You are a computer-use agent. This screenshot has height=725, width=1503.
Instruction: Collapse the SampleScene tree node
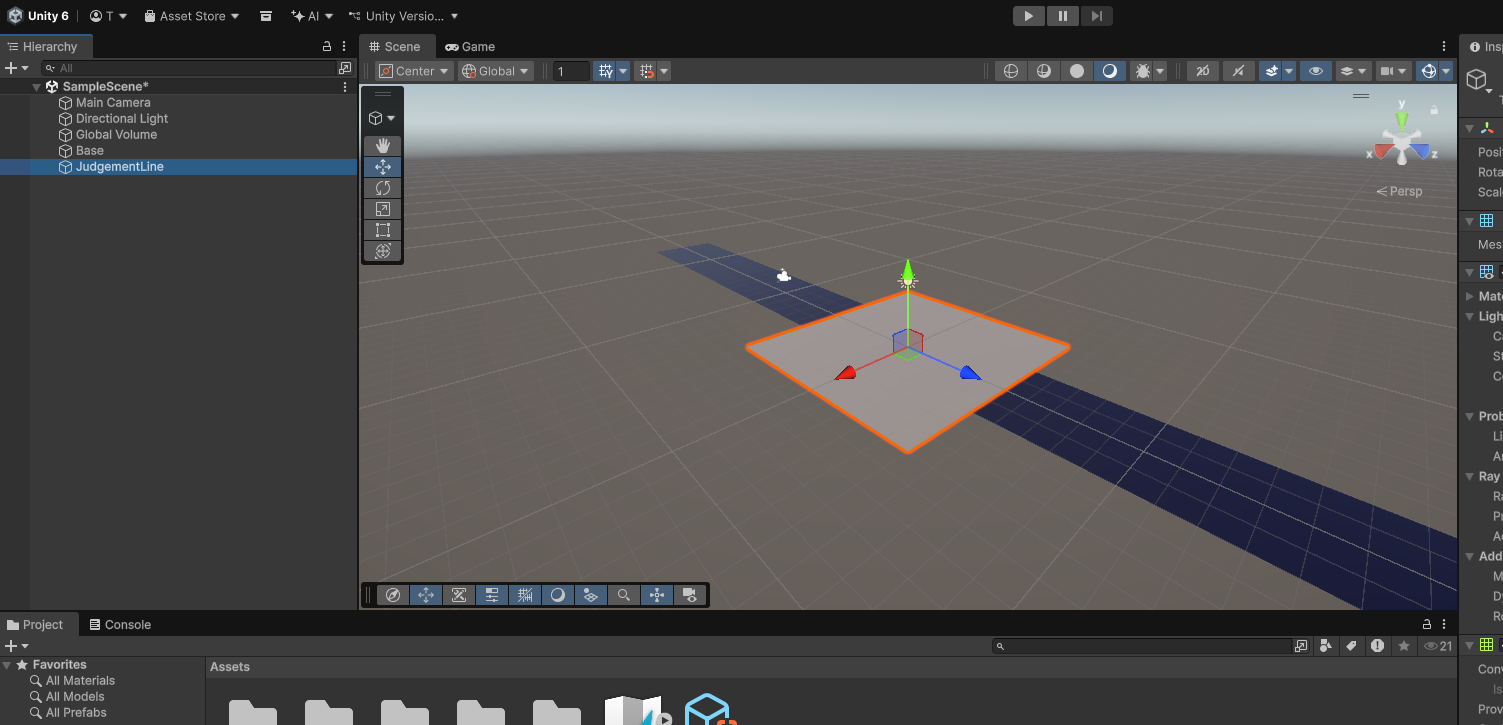[37, 87]
